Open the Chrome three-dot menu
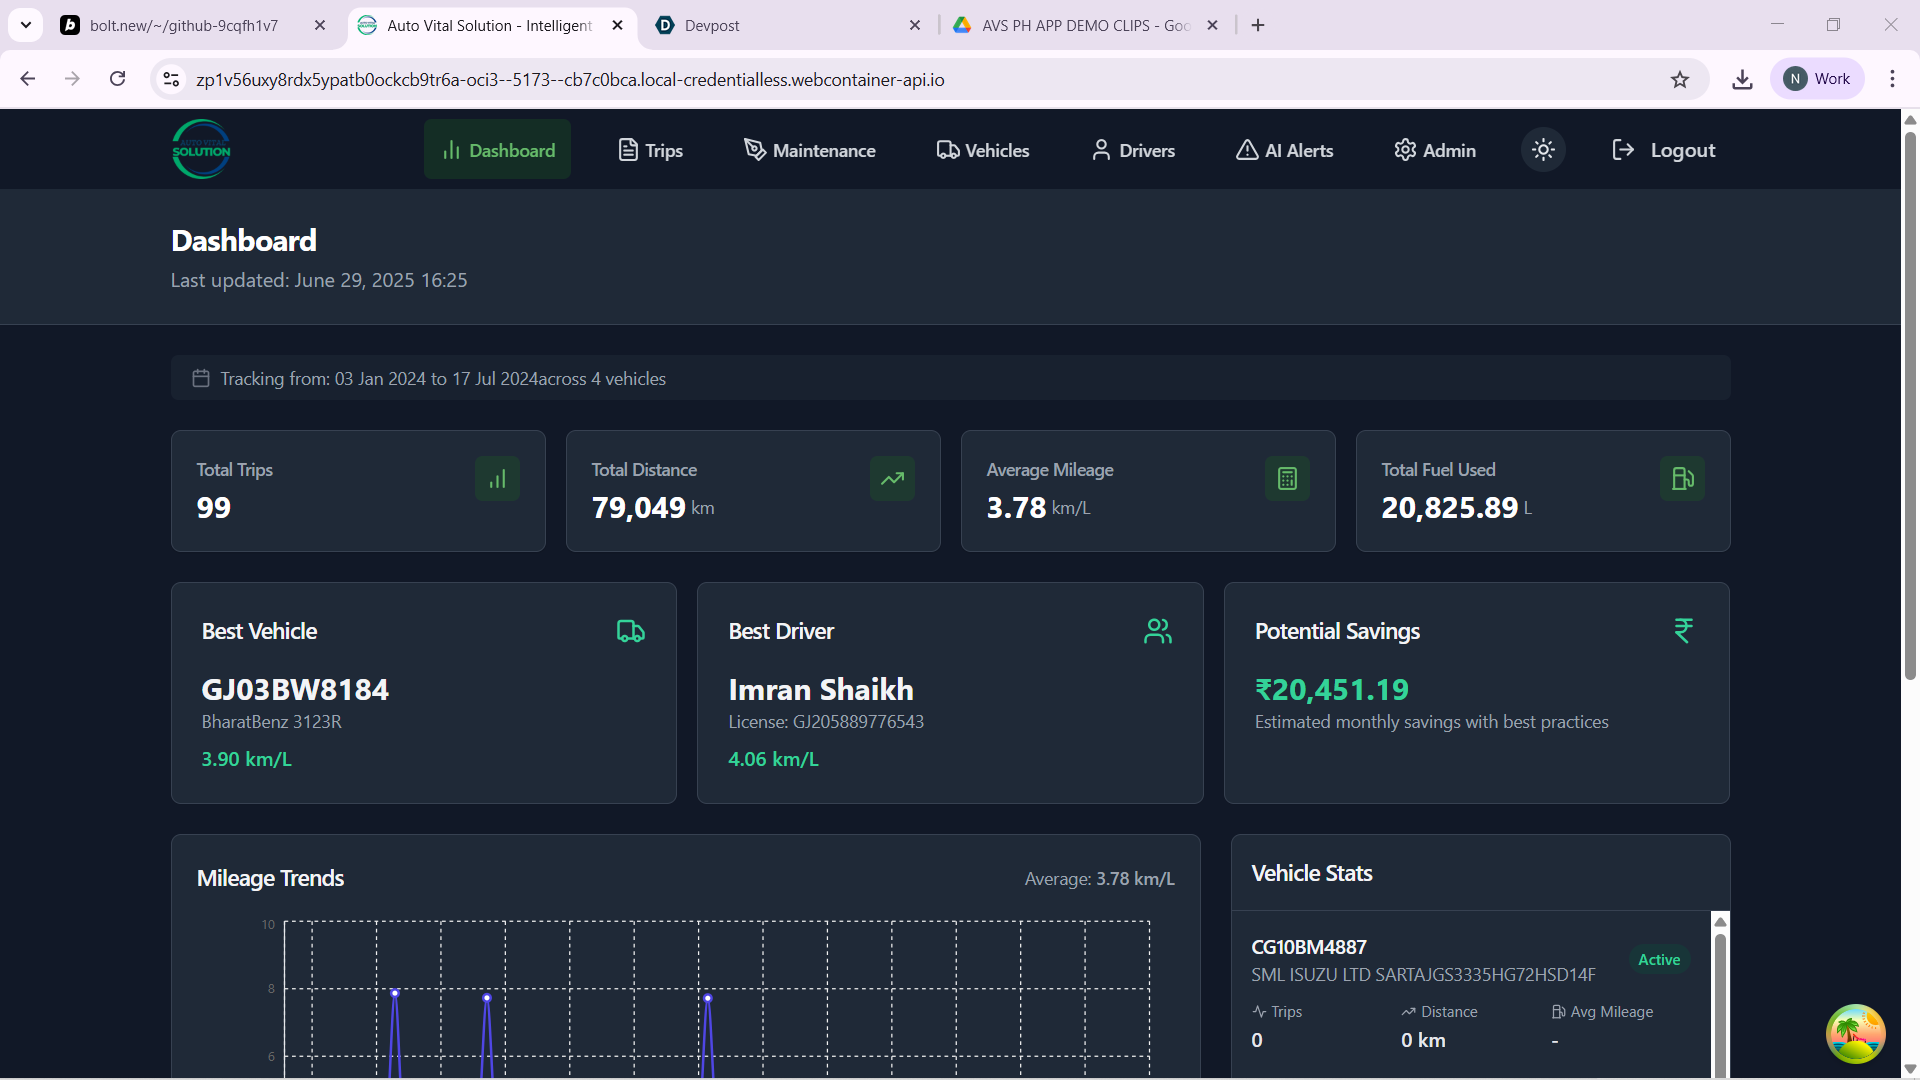1920x1080 pixels. [x=1892, y=79]
